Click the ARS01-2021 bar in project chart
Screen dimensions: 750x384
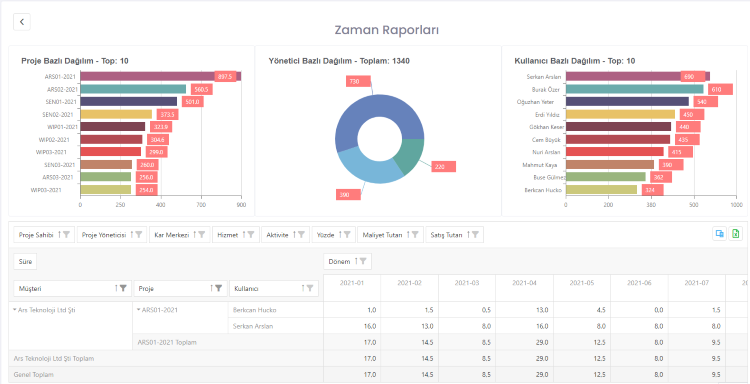(x=160, y=77)
